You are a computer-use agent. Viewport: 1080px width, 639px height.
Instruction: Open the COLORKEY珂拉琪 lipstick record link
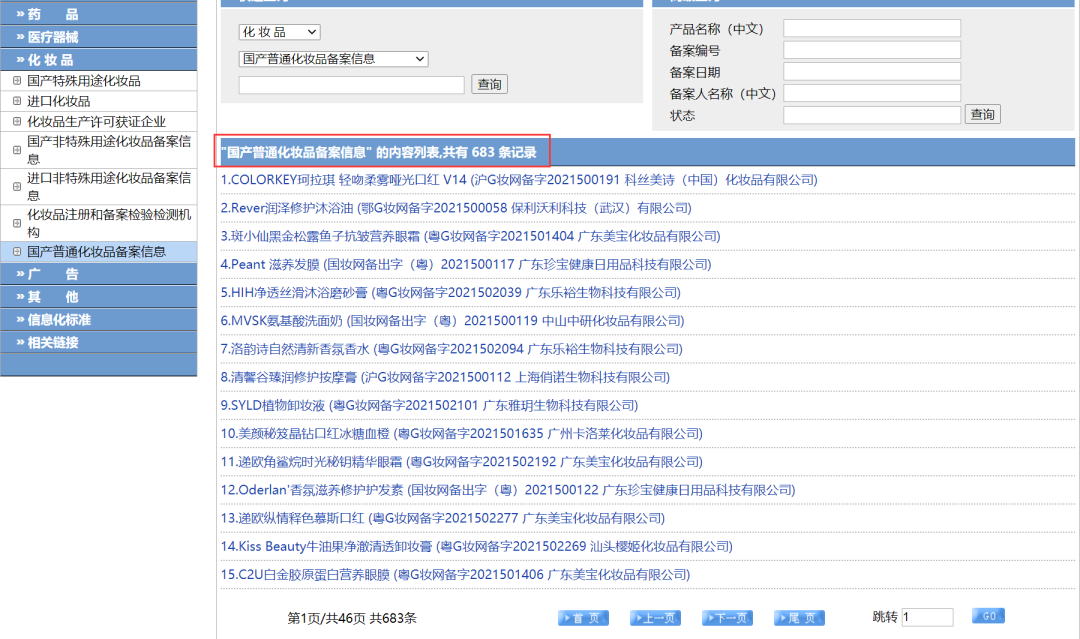pos(519,180)
